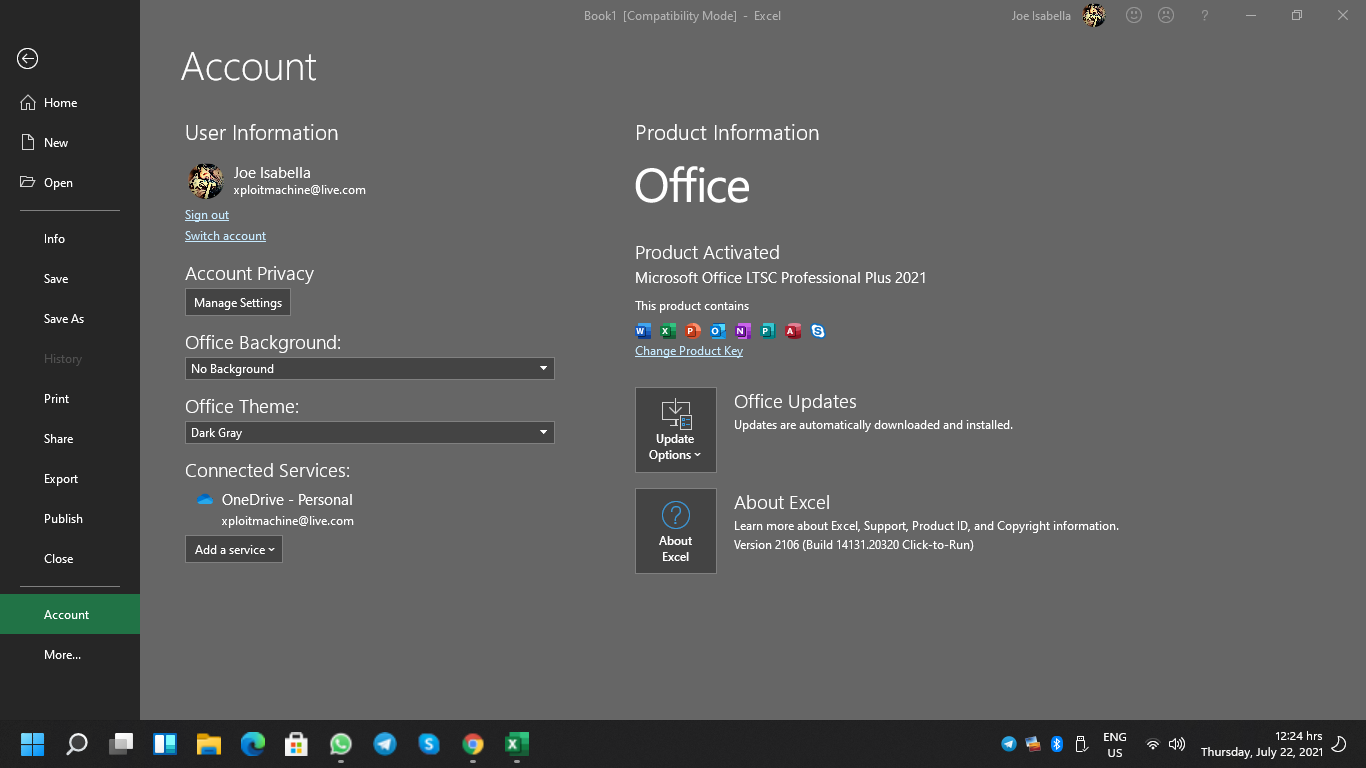The width and height of the screenshot is (1366, 768).
Task: Click the Joe Isabella name in title bar
Action: pyautogui.click(x=1041, y=16)
